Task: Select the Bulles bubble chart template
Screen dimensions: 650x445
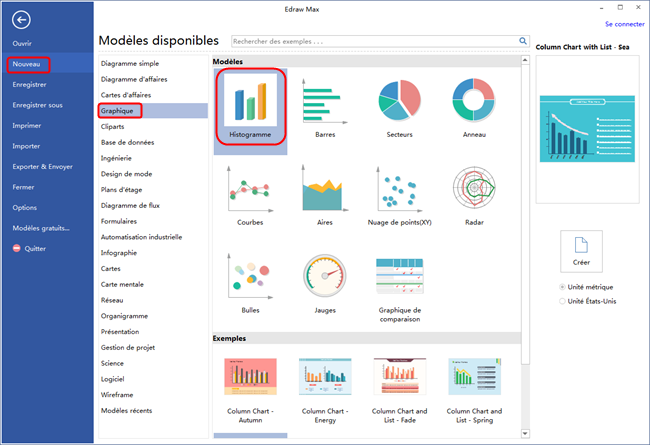Action: pos(250,283)
